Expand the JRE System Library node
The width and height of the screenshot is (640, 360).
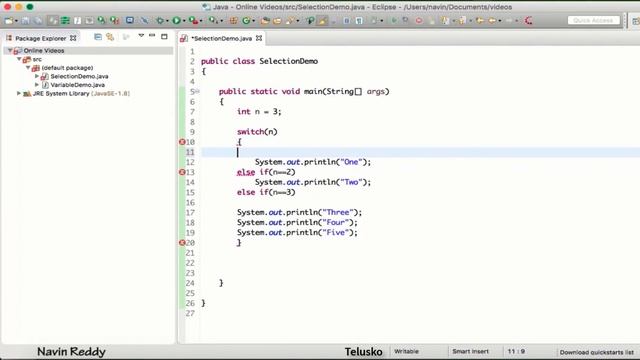click(x=19, y=93)
